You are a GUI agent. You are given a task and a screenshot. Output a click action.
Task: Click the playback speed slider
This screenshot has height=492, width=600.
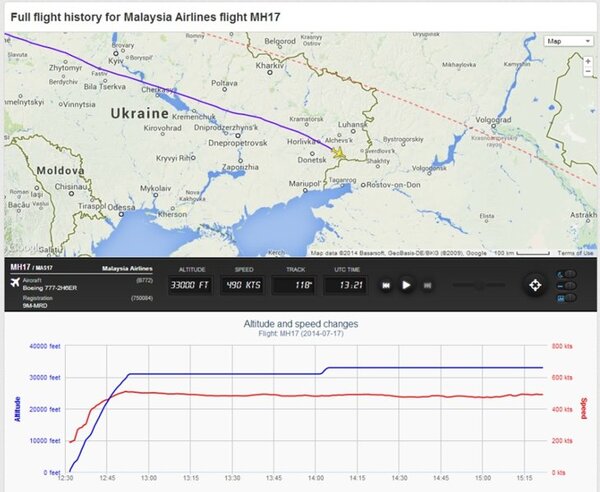tap(480, 285)
